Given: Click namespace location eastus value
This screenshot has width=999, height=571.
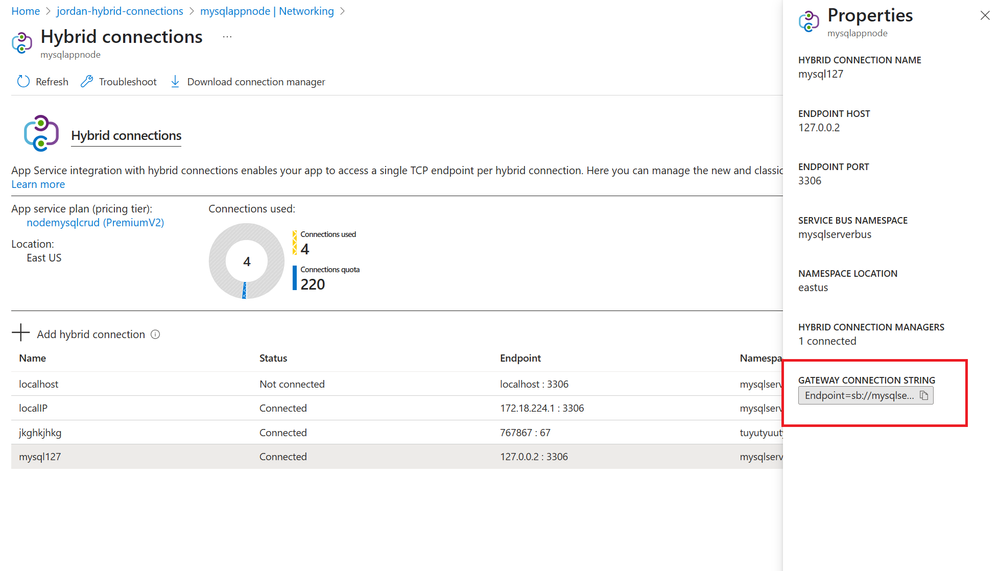Looking at the screenshot, I should pyautogui.click(x=813, y=287).
